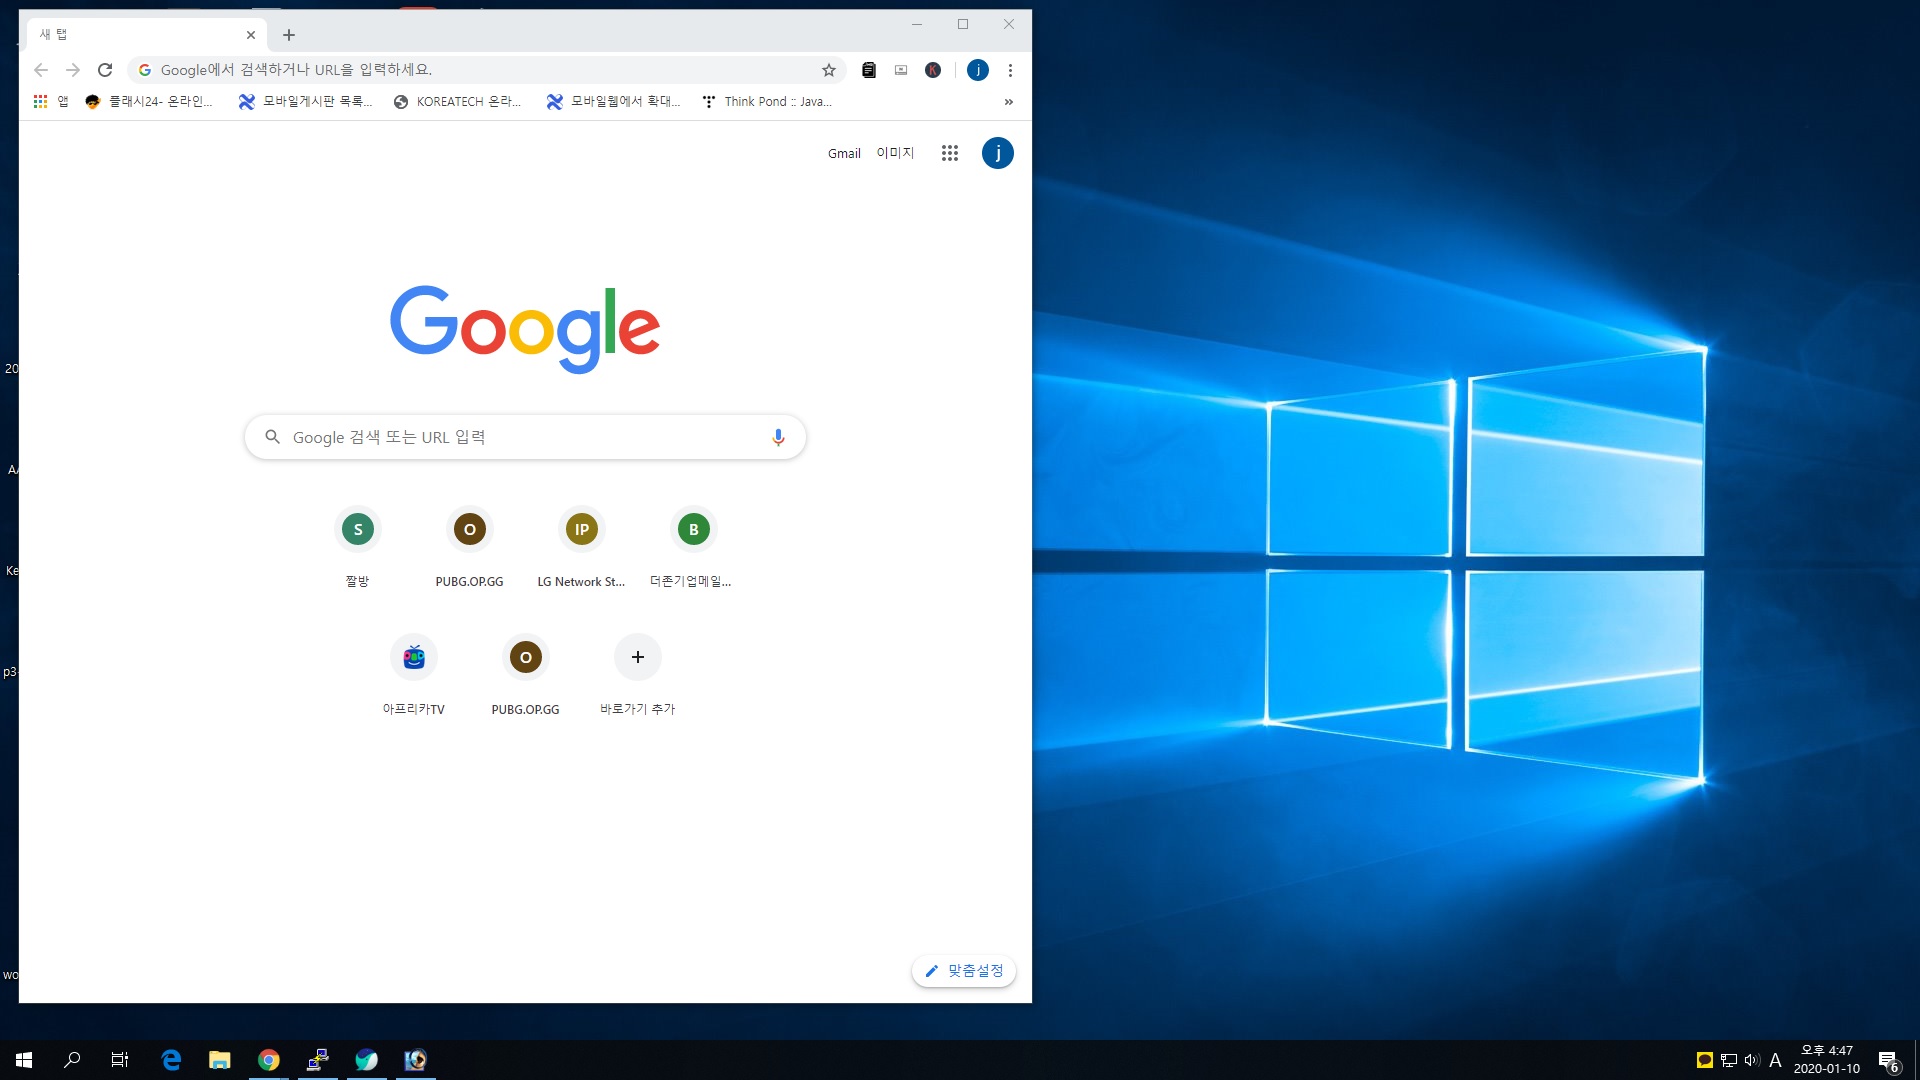1920x1080 pixels.
Task: Open the LG Network Storage shortcut
Action: click(581, 530)
